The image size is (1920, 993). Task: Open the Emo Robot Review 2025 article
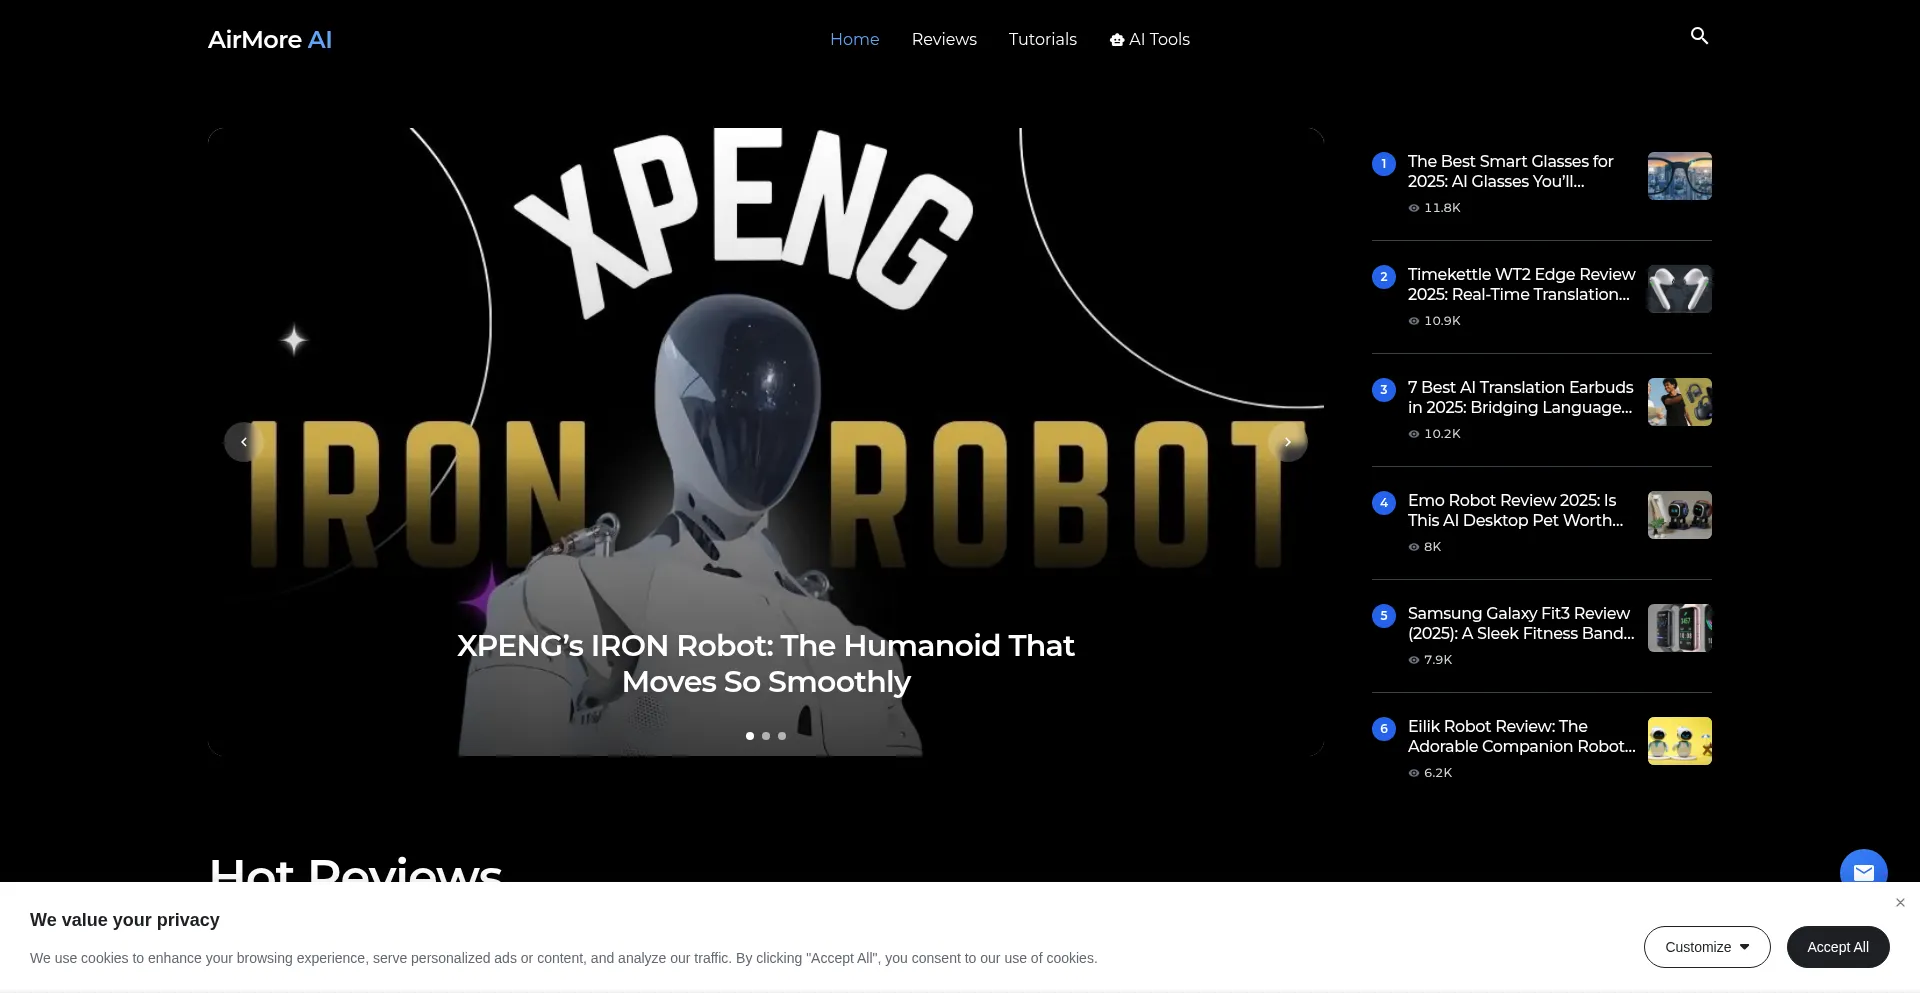click(x=1516, y=510)
